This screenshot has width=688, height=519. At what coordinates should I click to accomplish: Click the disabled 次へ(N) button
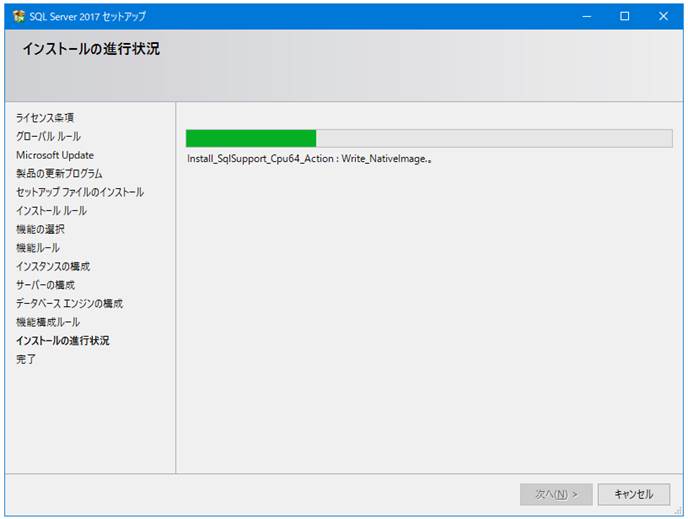click(x=556, y=494)
